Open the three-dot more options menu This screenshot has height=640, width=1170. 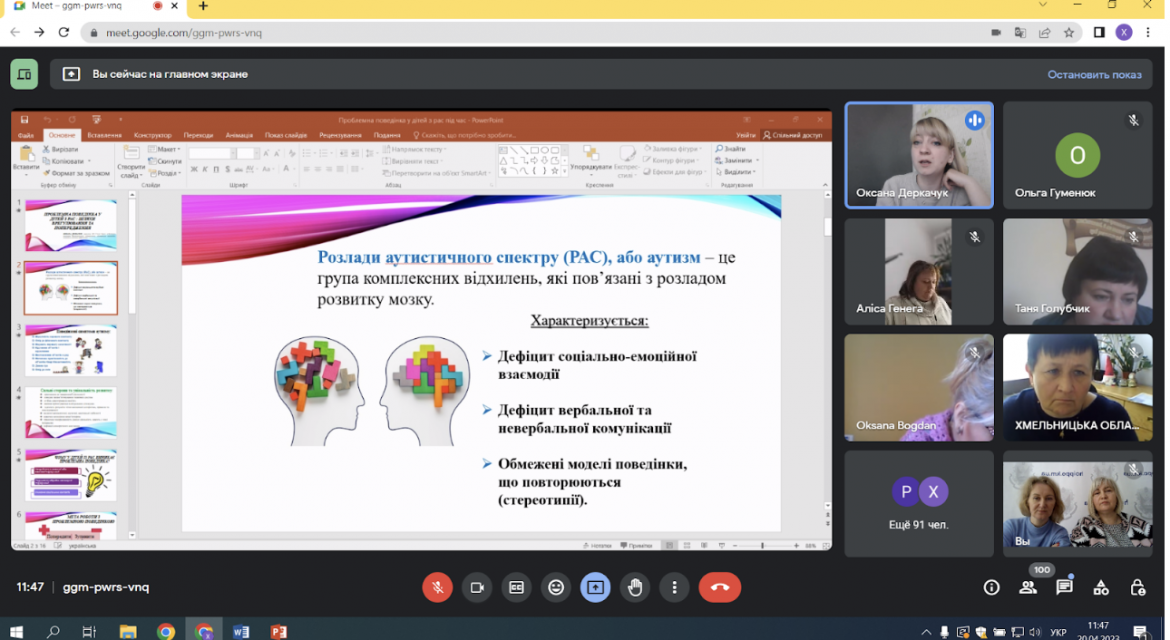[x=675, y=588]
